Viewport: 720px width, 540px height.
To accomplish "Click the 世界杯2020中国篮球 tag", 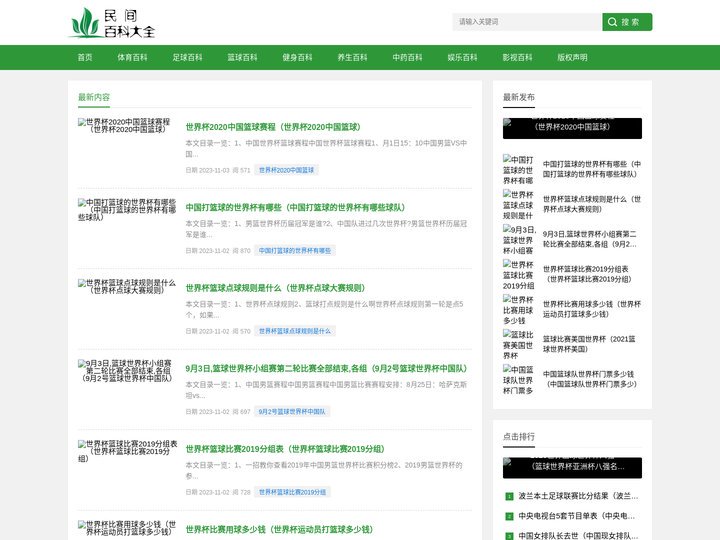I will tap(287, 170).
